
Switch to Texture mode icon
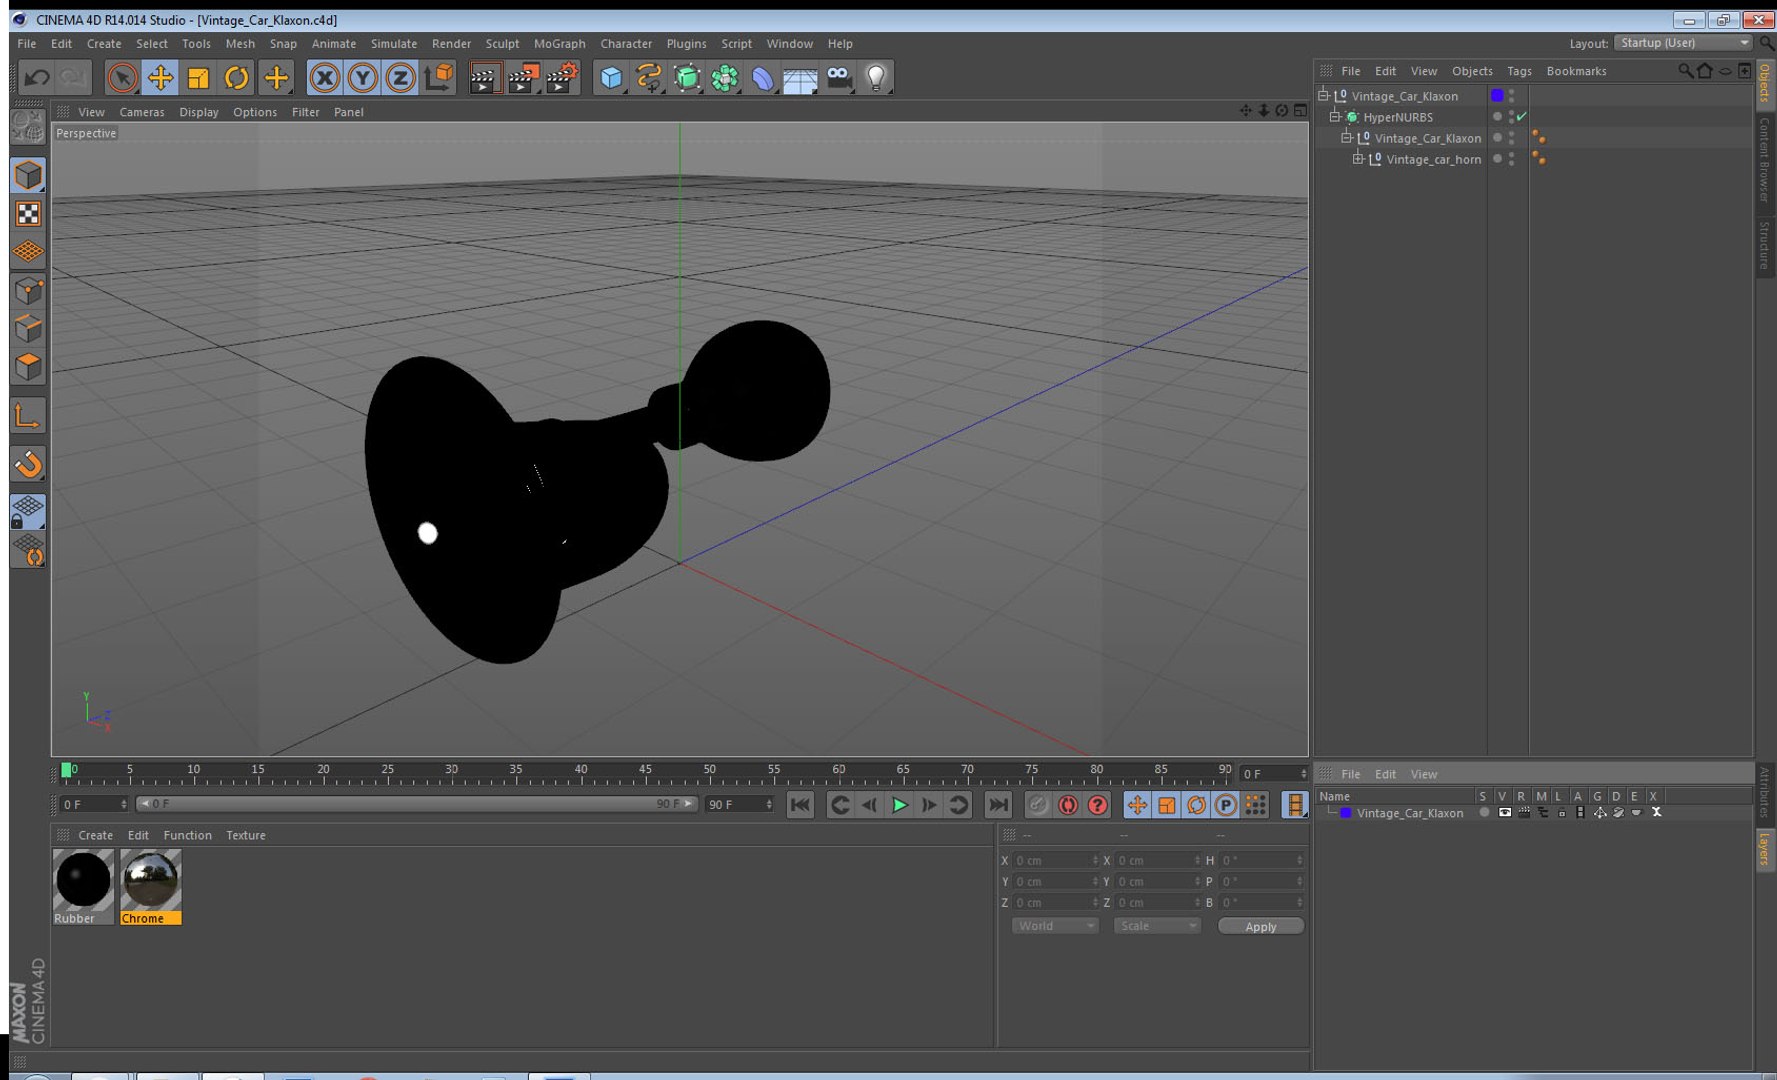[x=28, y=214]
